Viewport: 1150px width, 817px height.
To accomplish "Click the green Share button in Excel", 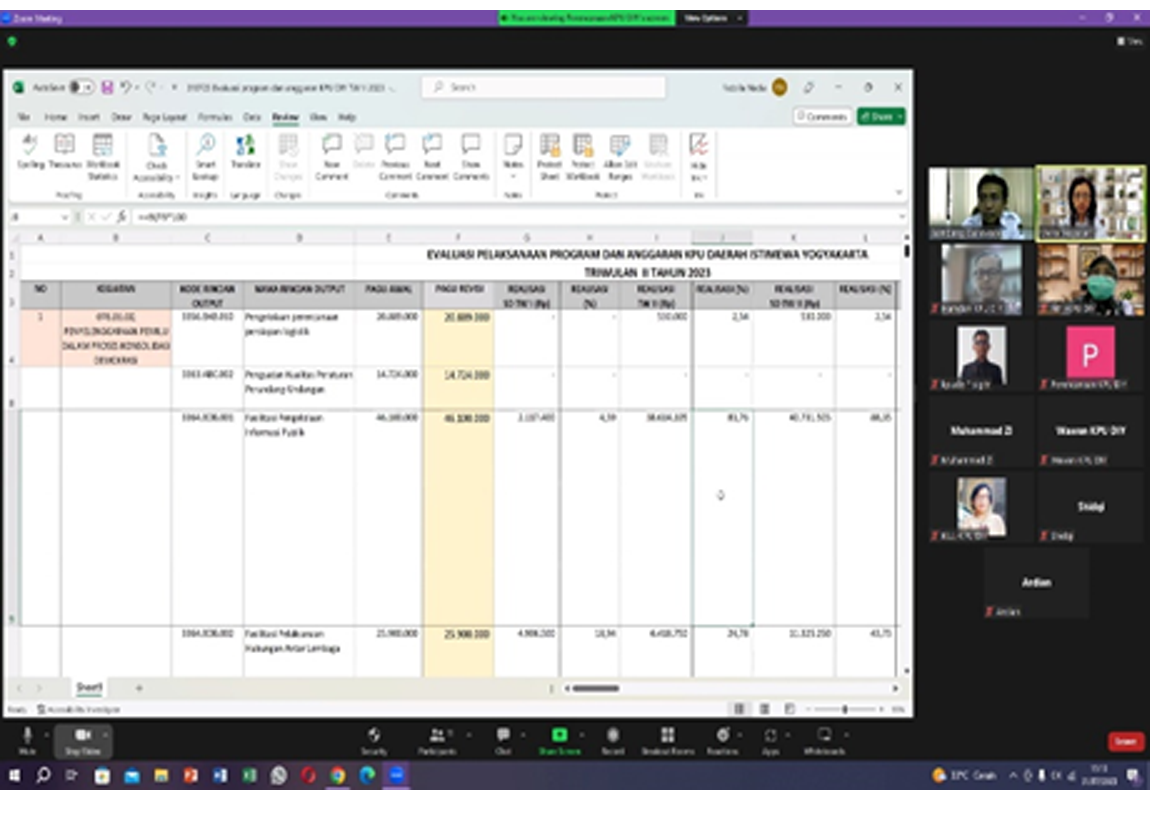I will (x=880, y=117).
